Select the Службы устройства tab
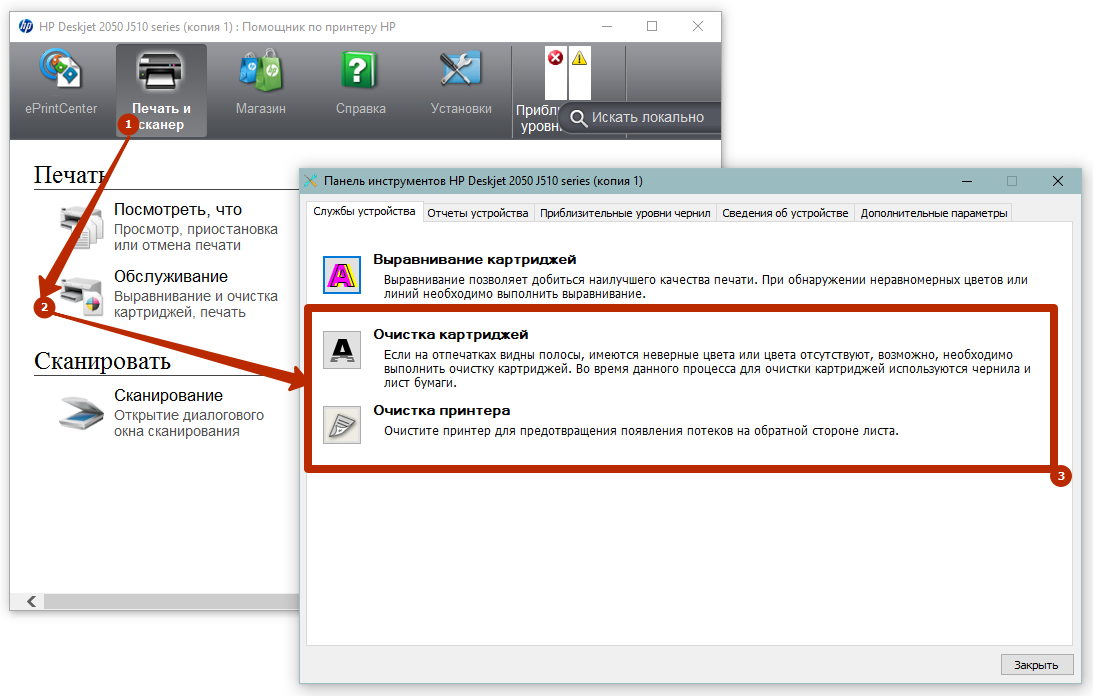 (x=364, y=212)
